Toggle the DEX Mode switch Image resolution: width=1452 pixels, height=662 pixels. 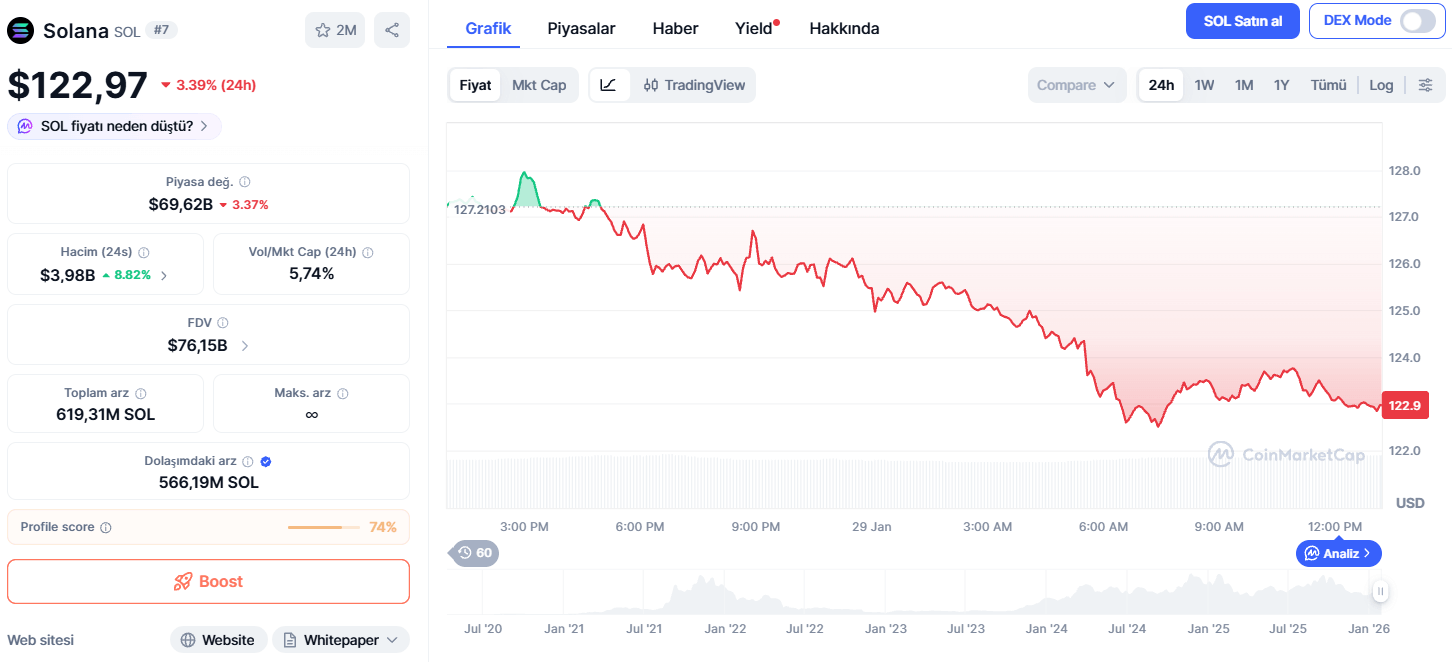(x=1417, y=21)
